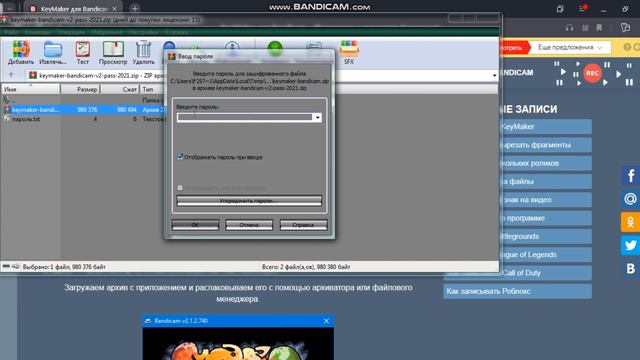Viewport: 640px width, 360px height.
Task: Share on VK with the B icon
Action: [x=631, y=269]
